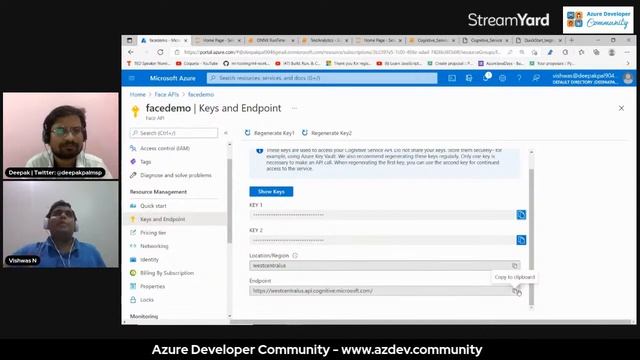Click Face APIs breadcrumb link

167,94
